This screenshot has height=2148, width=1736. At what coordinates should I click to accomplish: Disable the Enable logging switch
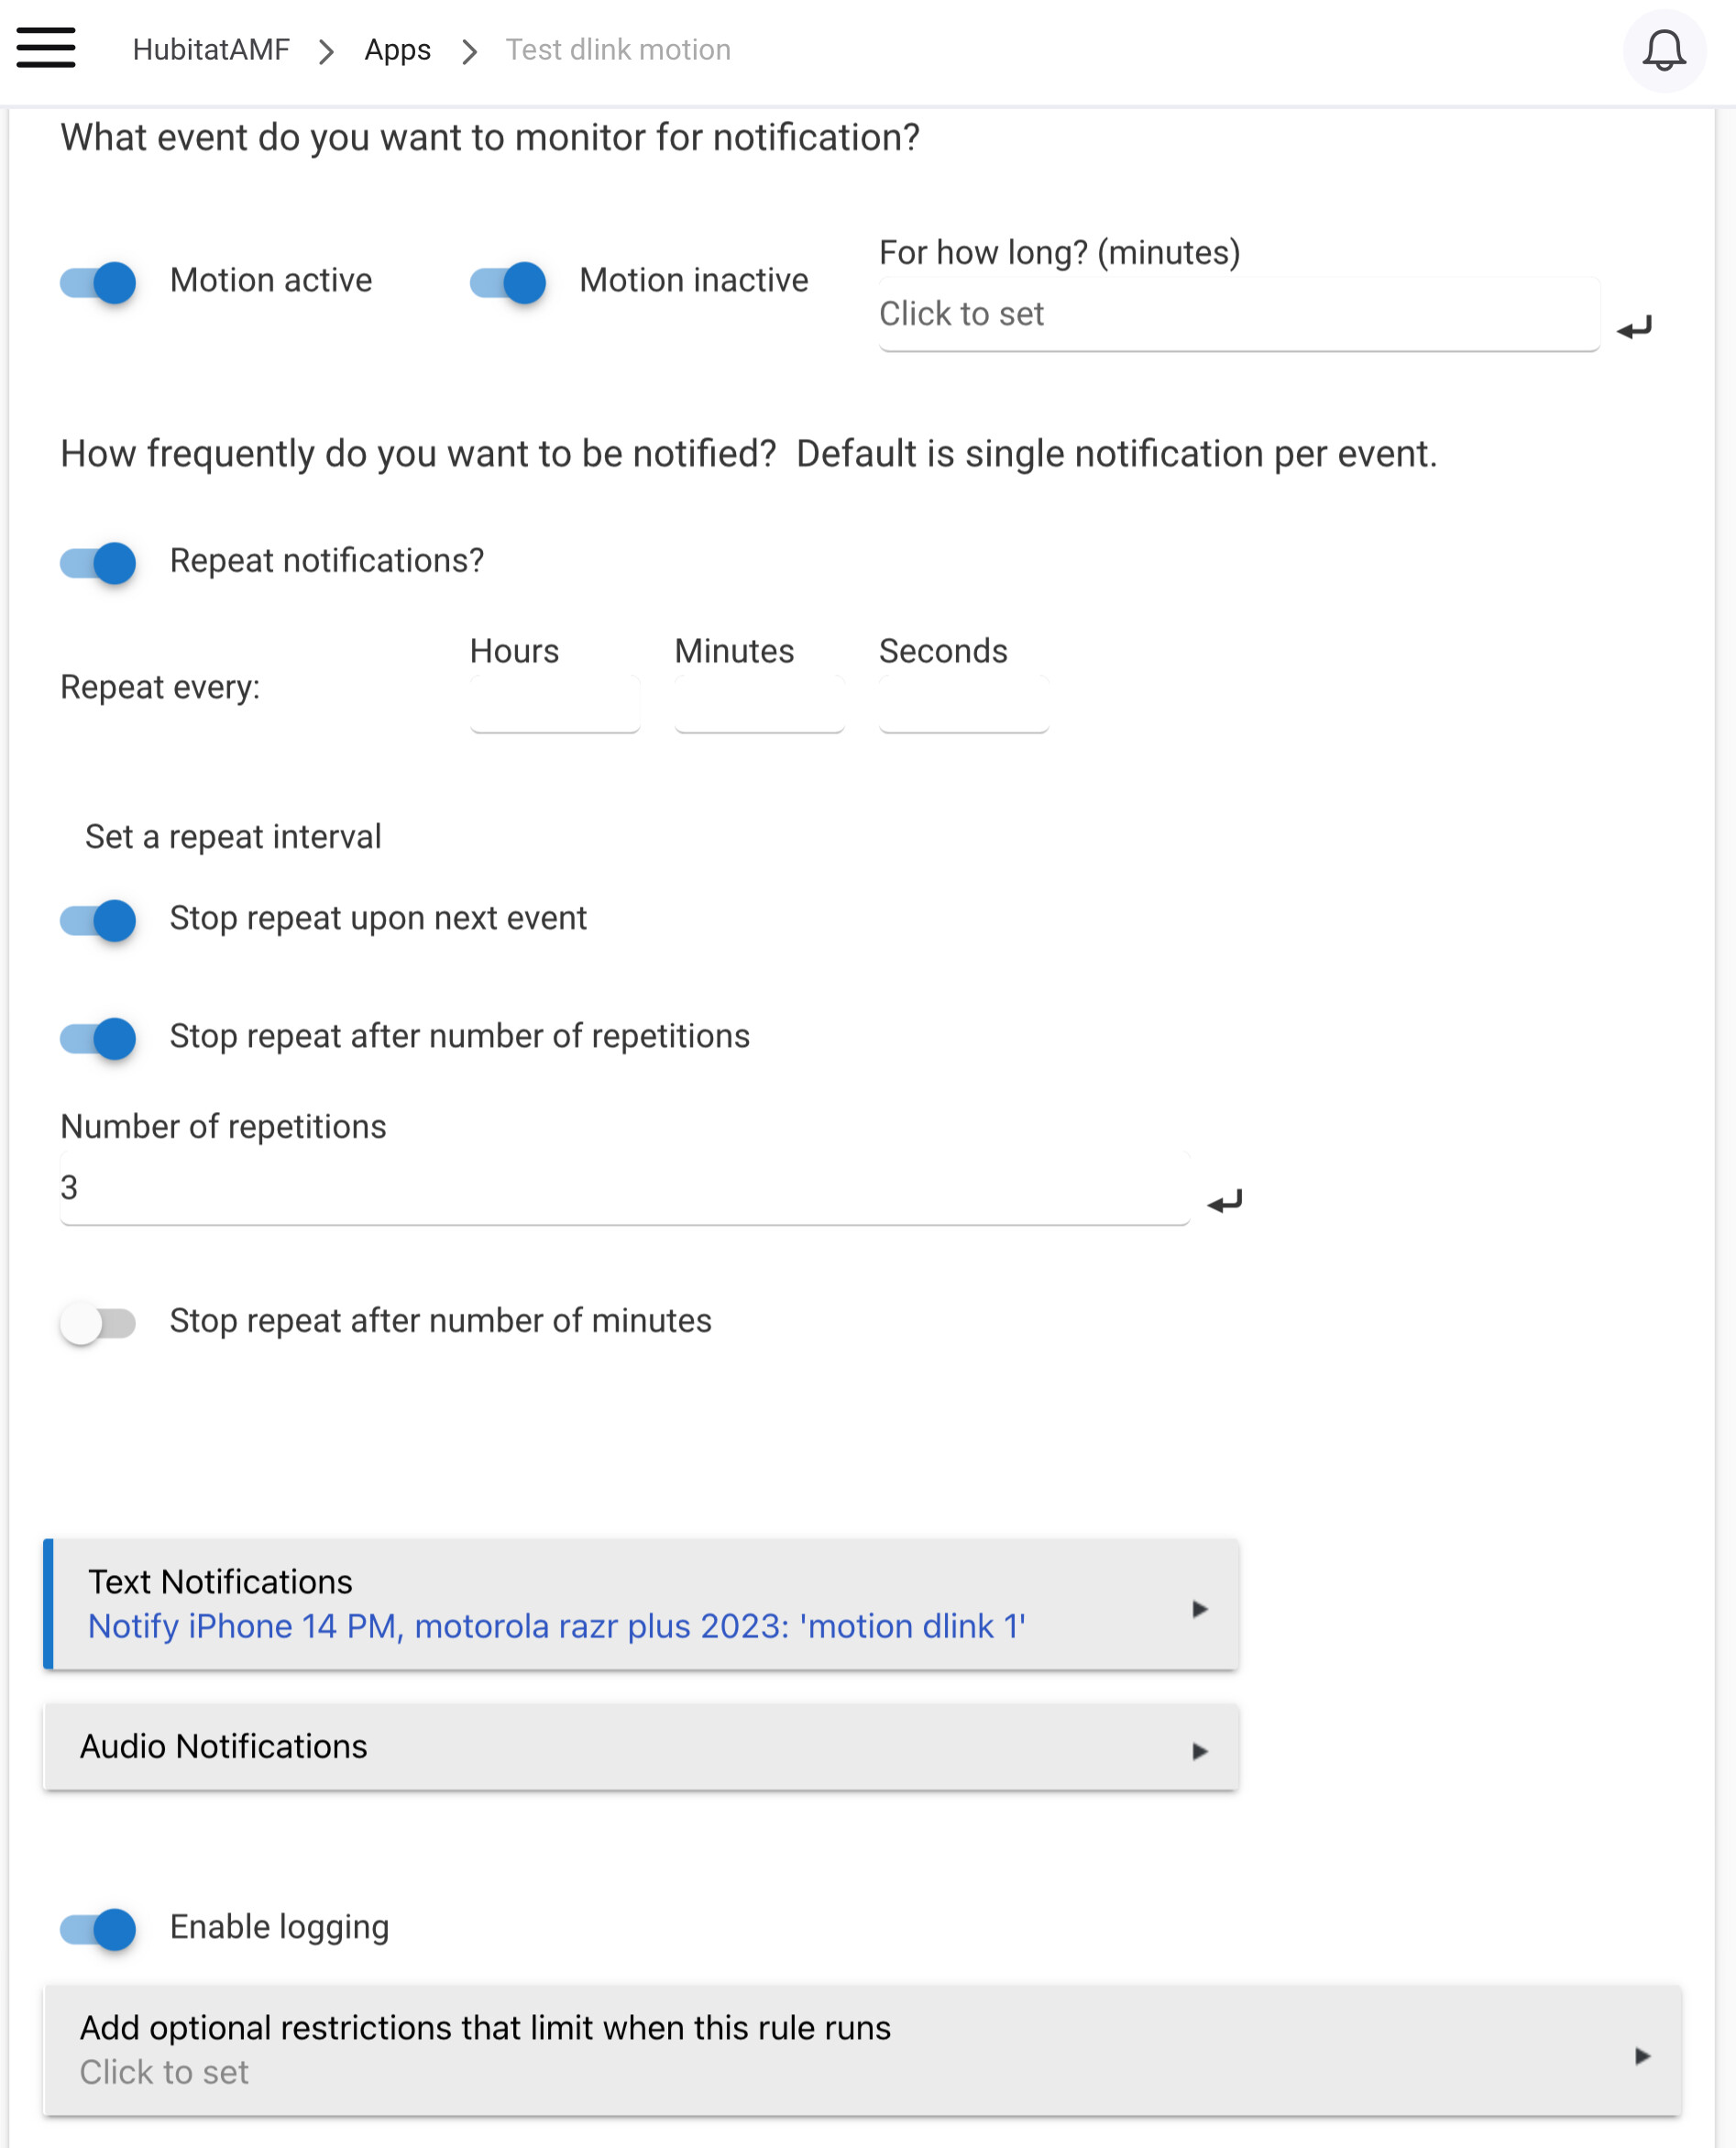click(x=98, y=1929)
